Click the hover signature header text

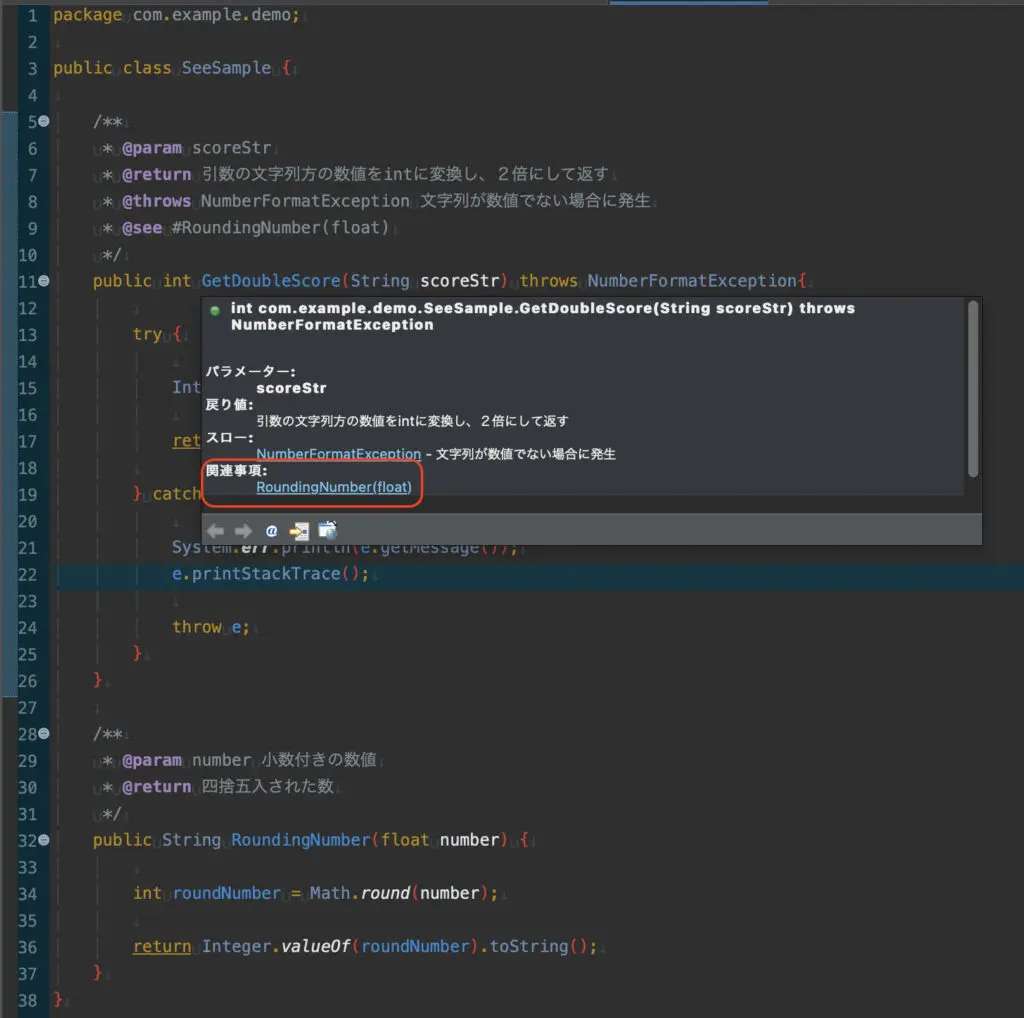pyautogui.click(x=543, y=316)
